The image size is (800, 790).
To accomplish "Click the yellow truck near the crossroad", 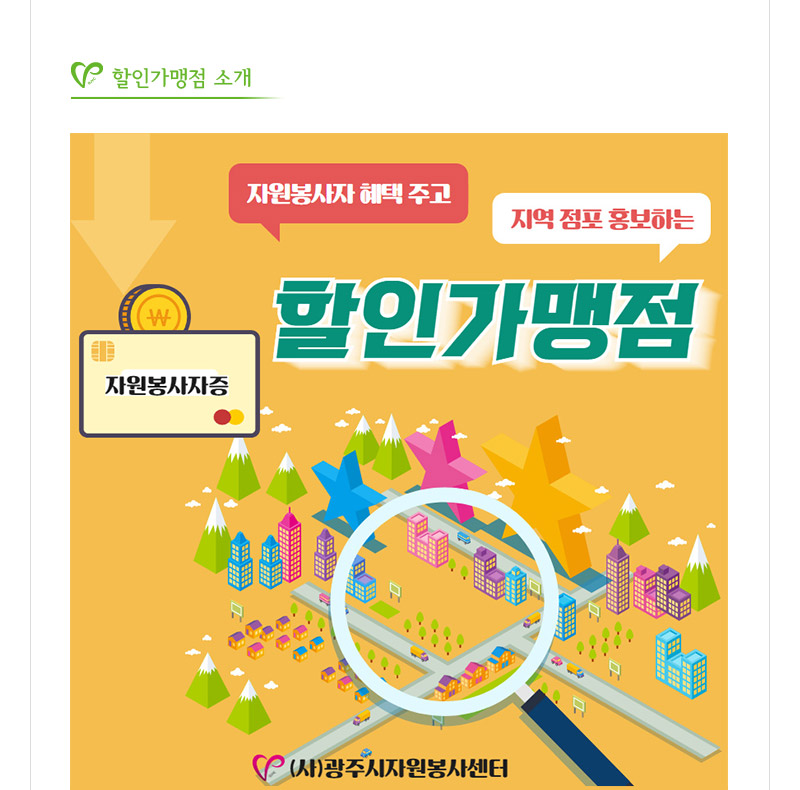I will tap(419, 653).
